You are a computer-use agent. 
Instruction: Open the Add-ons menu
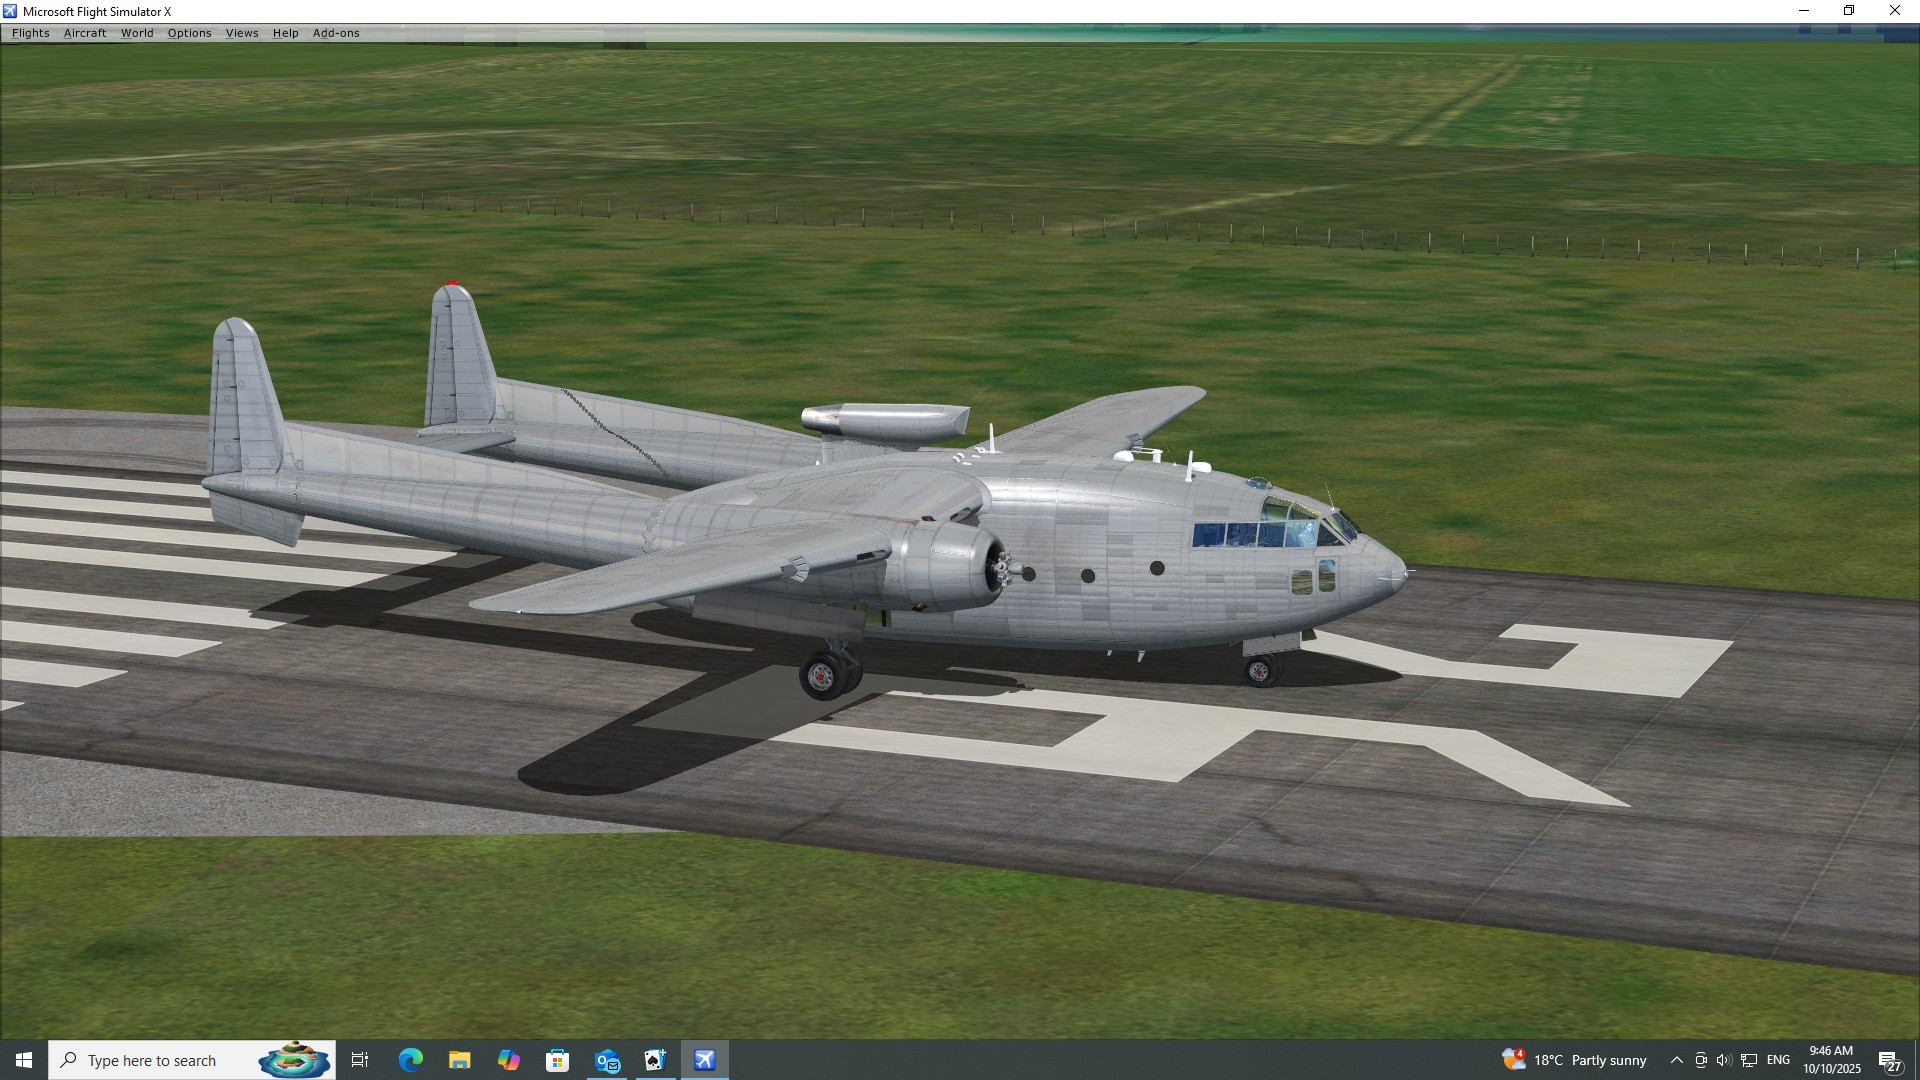pos(336,33)
